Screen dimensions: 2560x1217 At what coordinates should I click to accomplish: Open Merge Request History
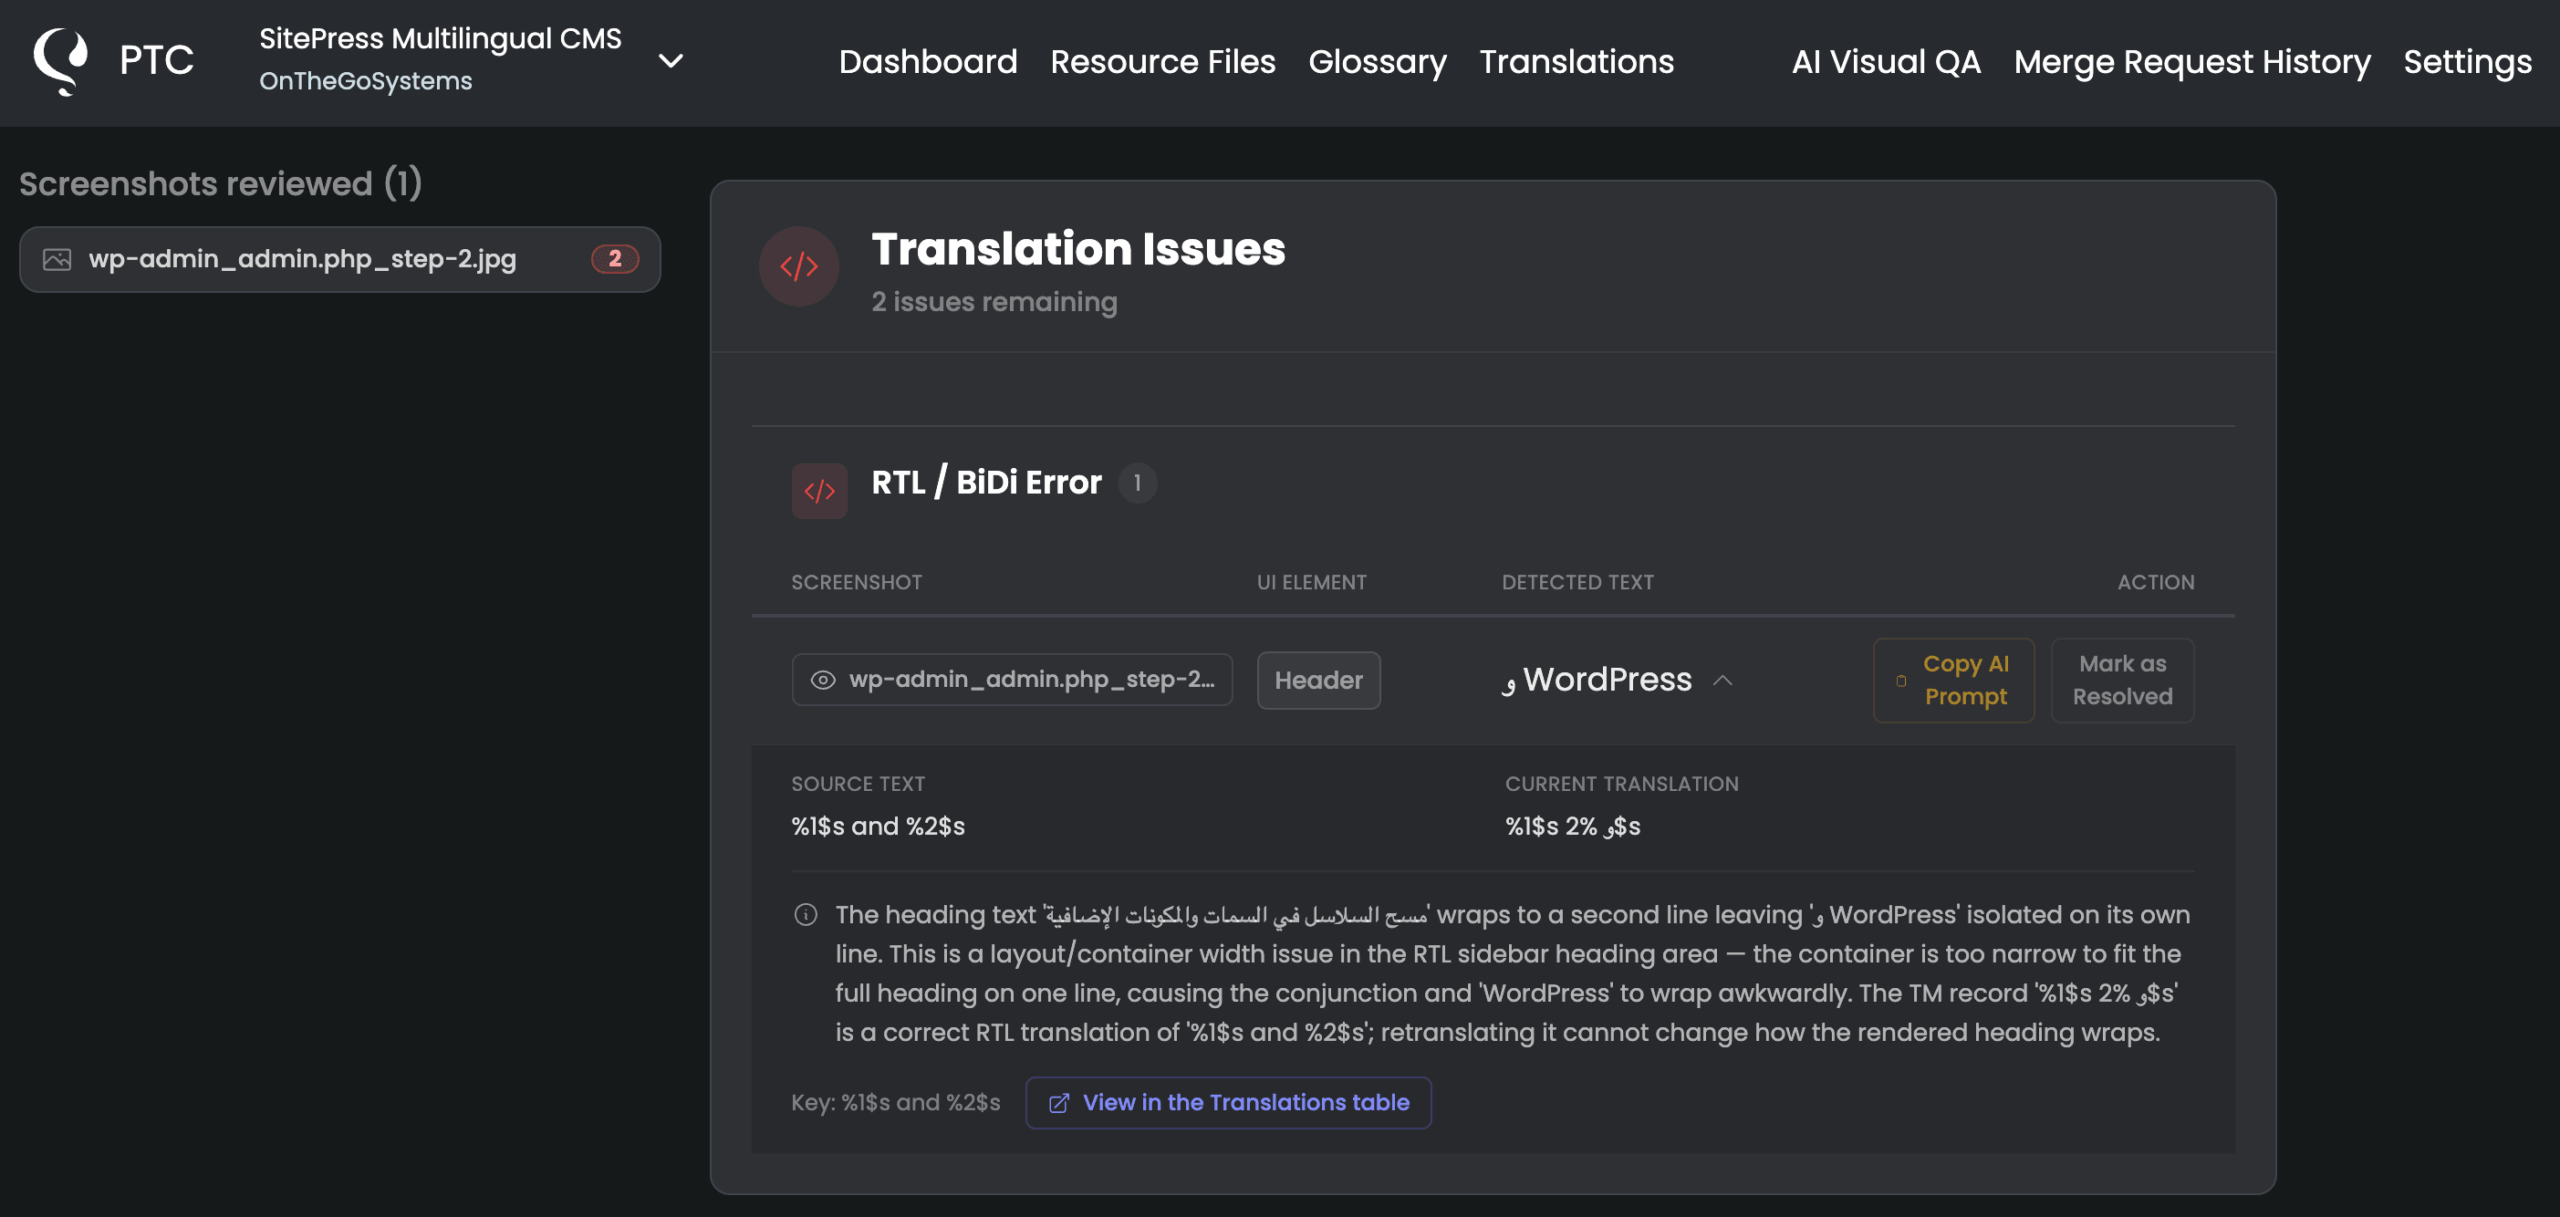click(x=2192, y=61)
